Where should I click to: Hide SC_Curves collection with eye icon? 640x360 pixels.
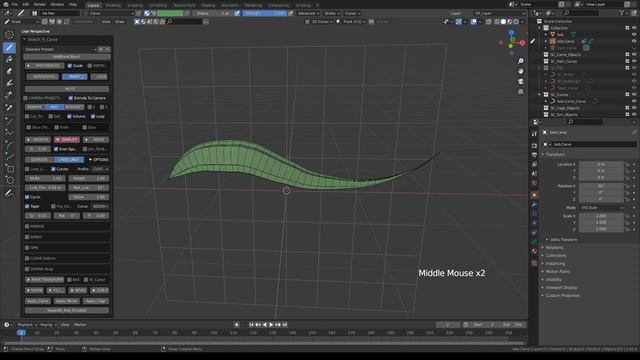634,94
